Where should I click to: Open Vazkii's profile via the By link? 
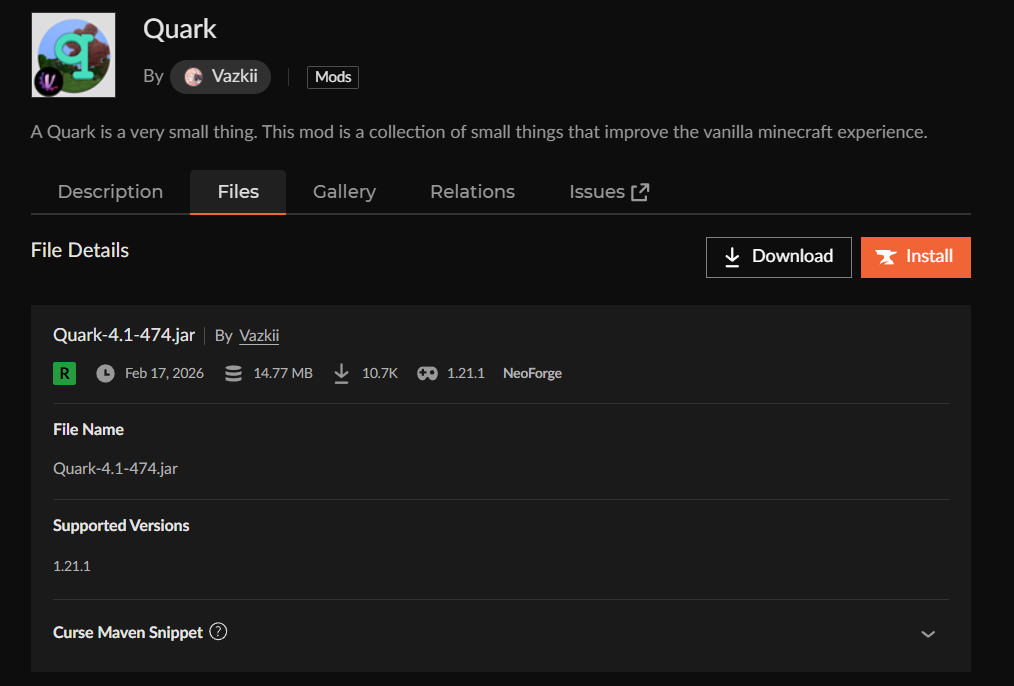pos(257,335)
